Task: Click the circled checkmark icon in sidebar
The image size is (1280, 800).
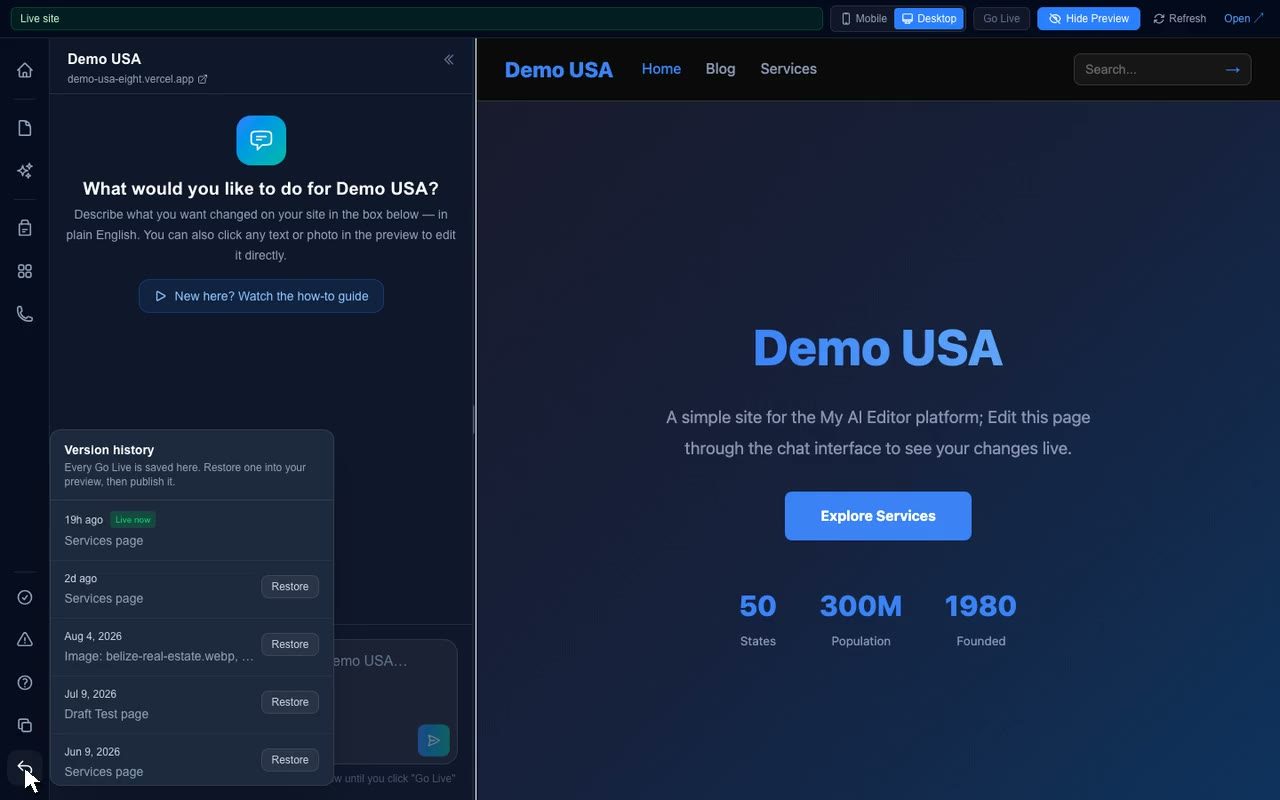Action: tap(25, 597)
